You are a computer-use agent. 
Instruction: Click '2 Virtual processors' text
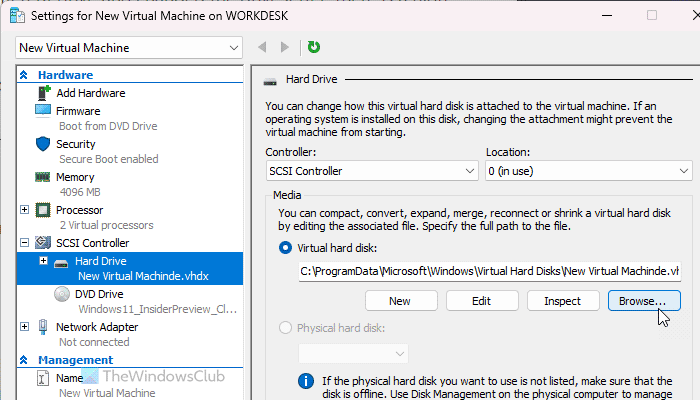click(x=106, y=225)
